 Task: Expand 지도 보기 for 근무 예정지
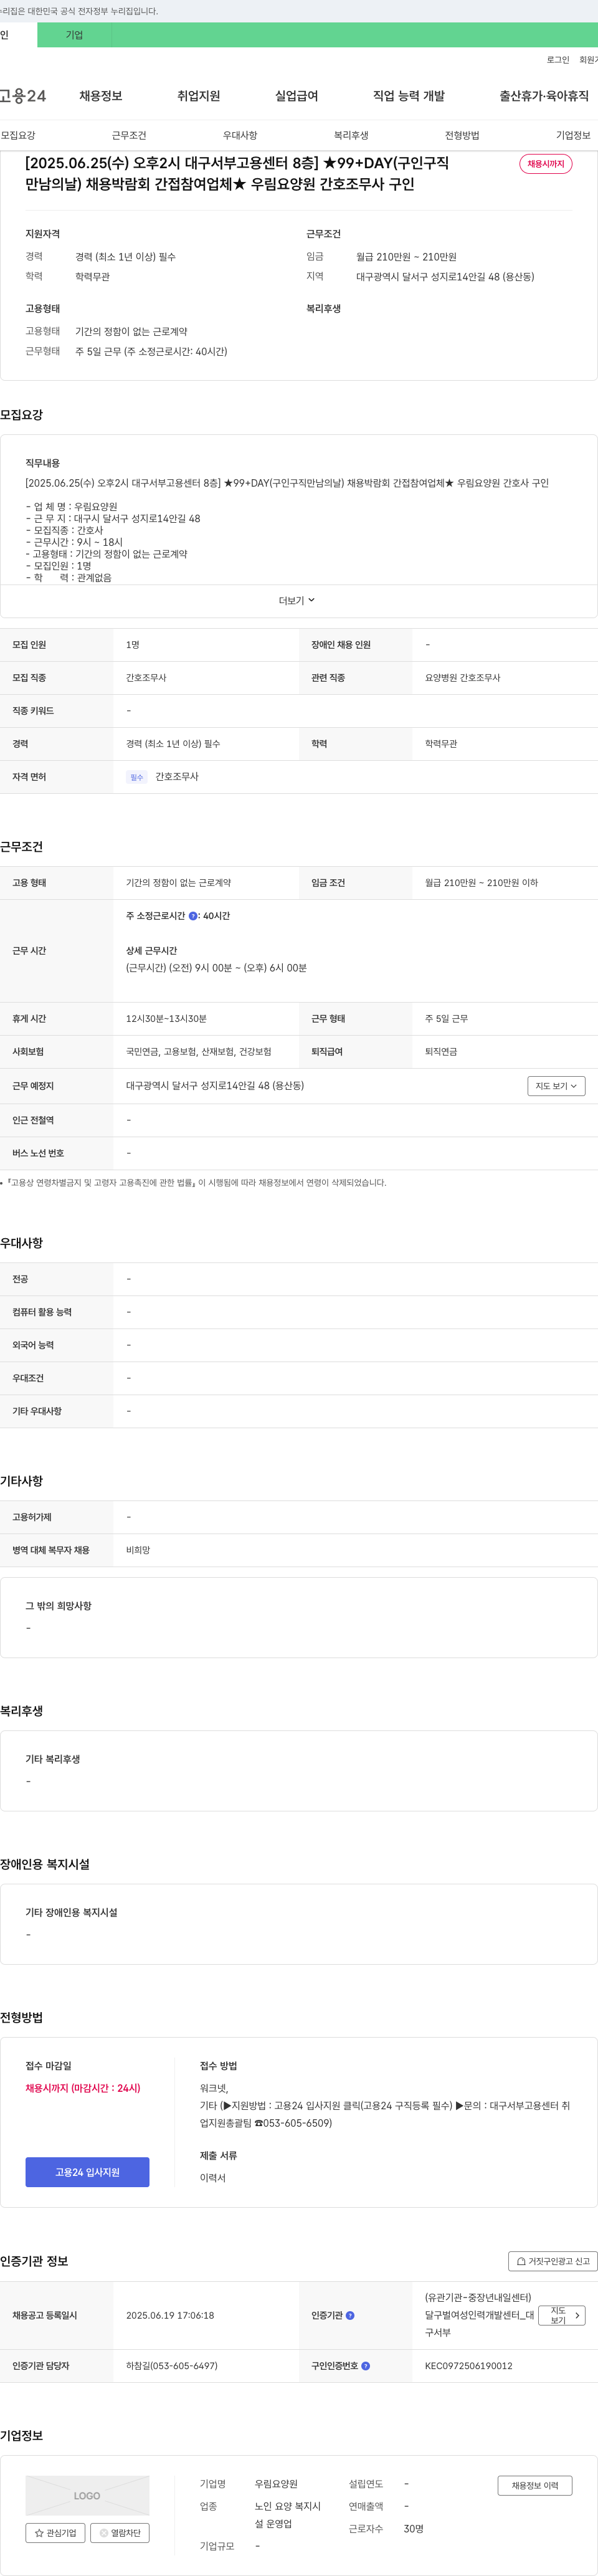pos(556,1086)
